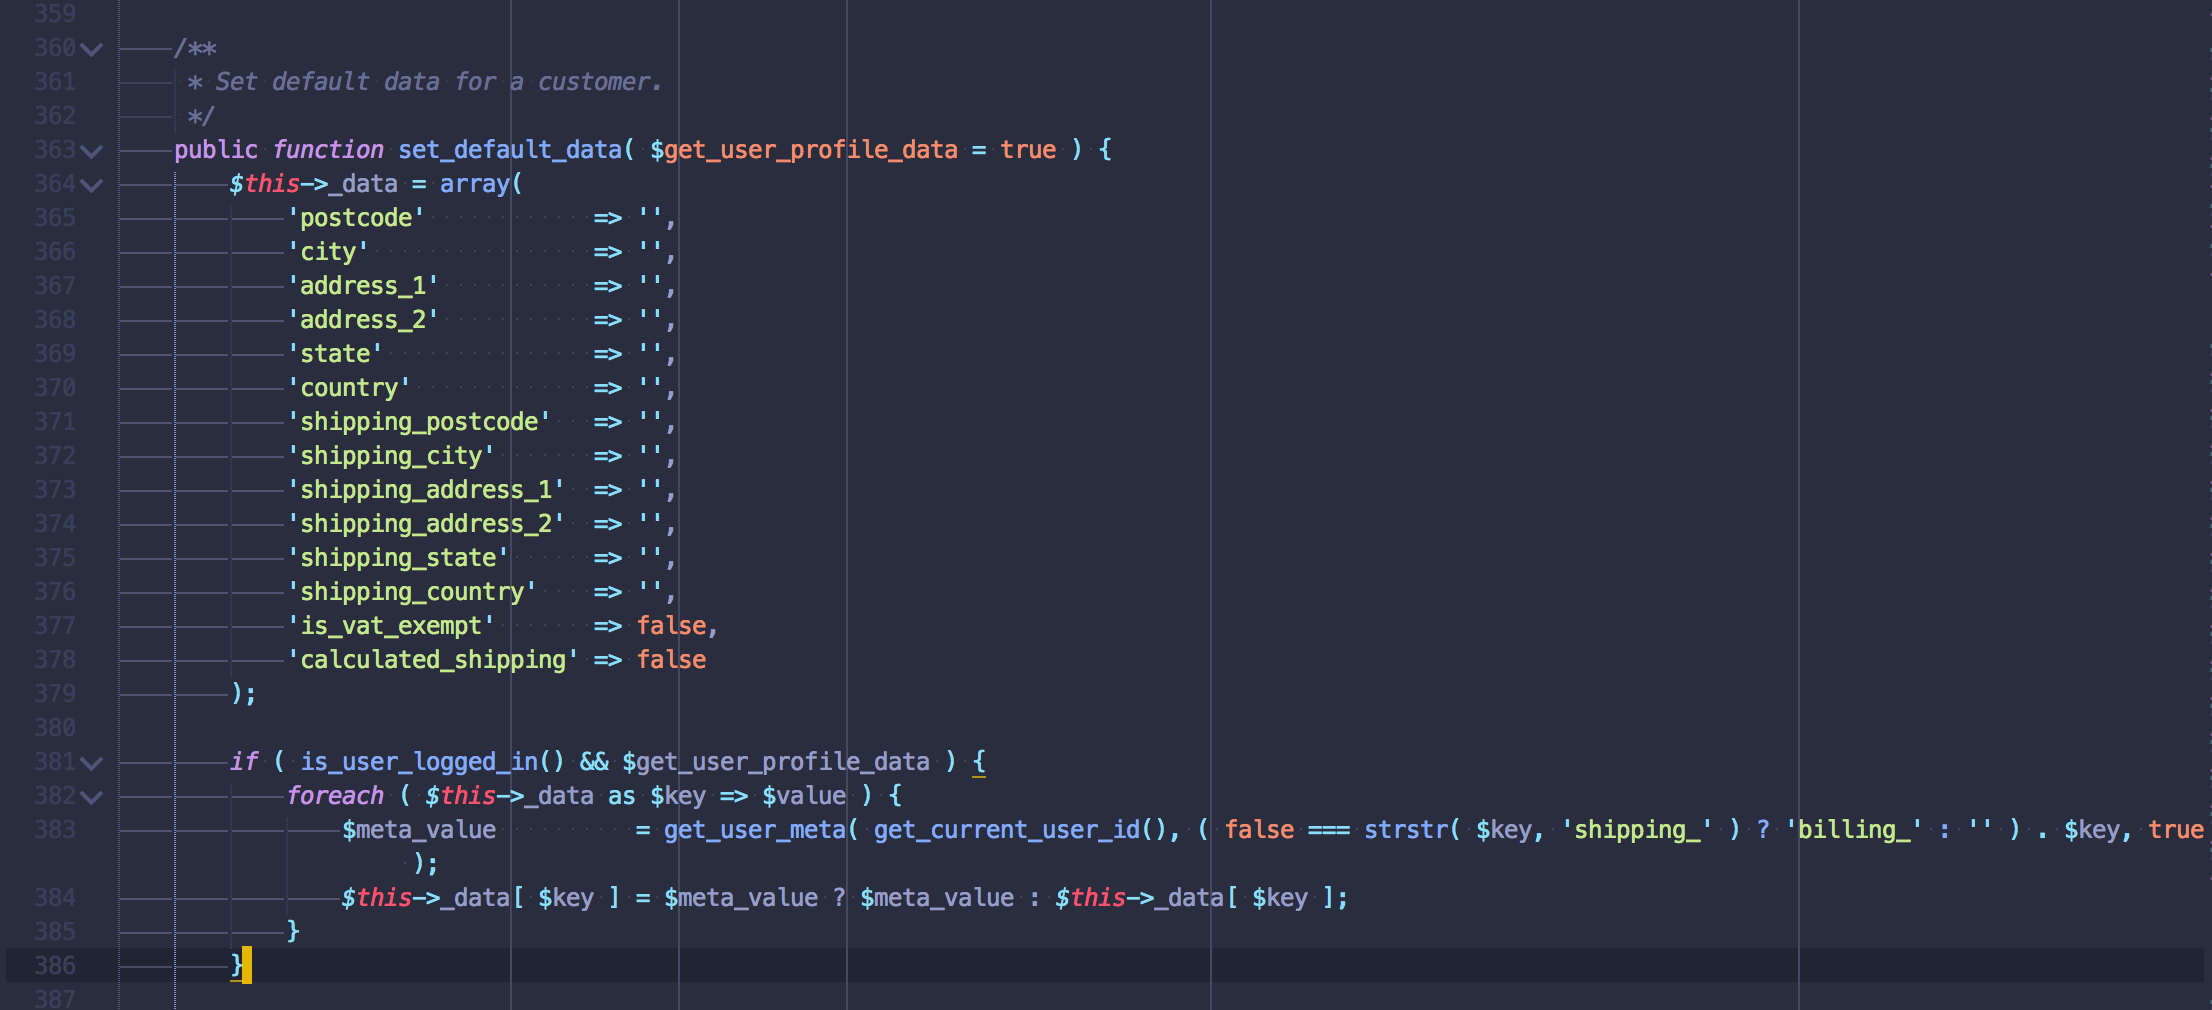
Task: Place cursor on 'shipping_address_2' key
Action: coord(426,524)
